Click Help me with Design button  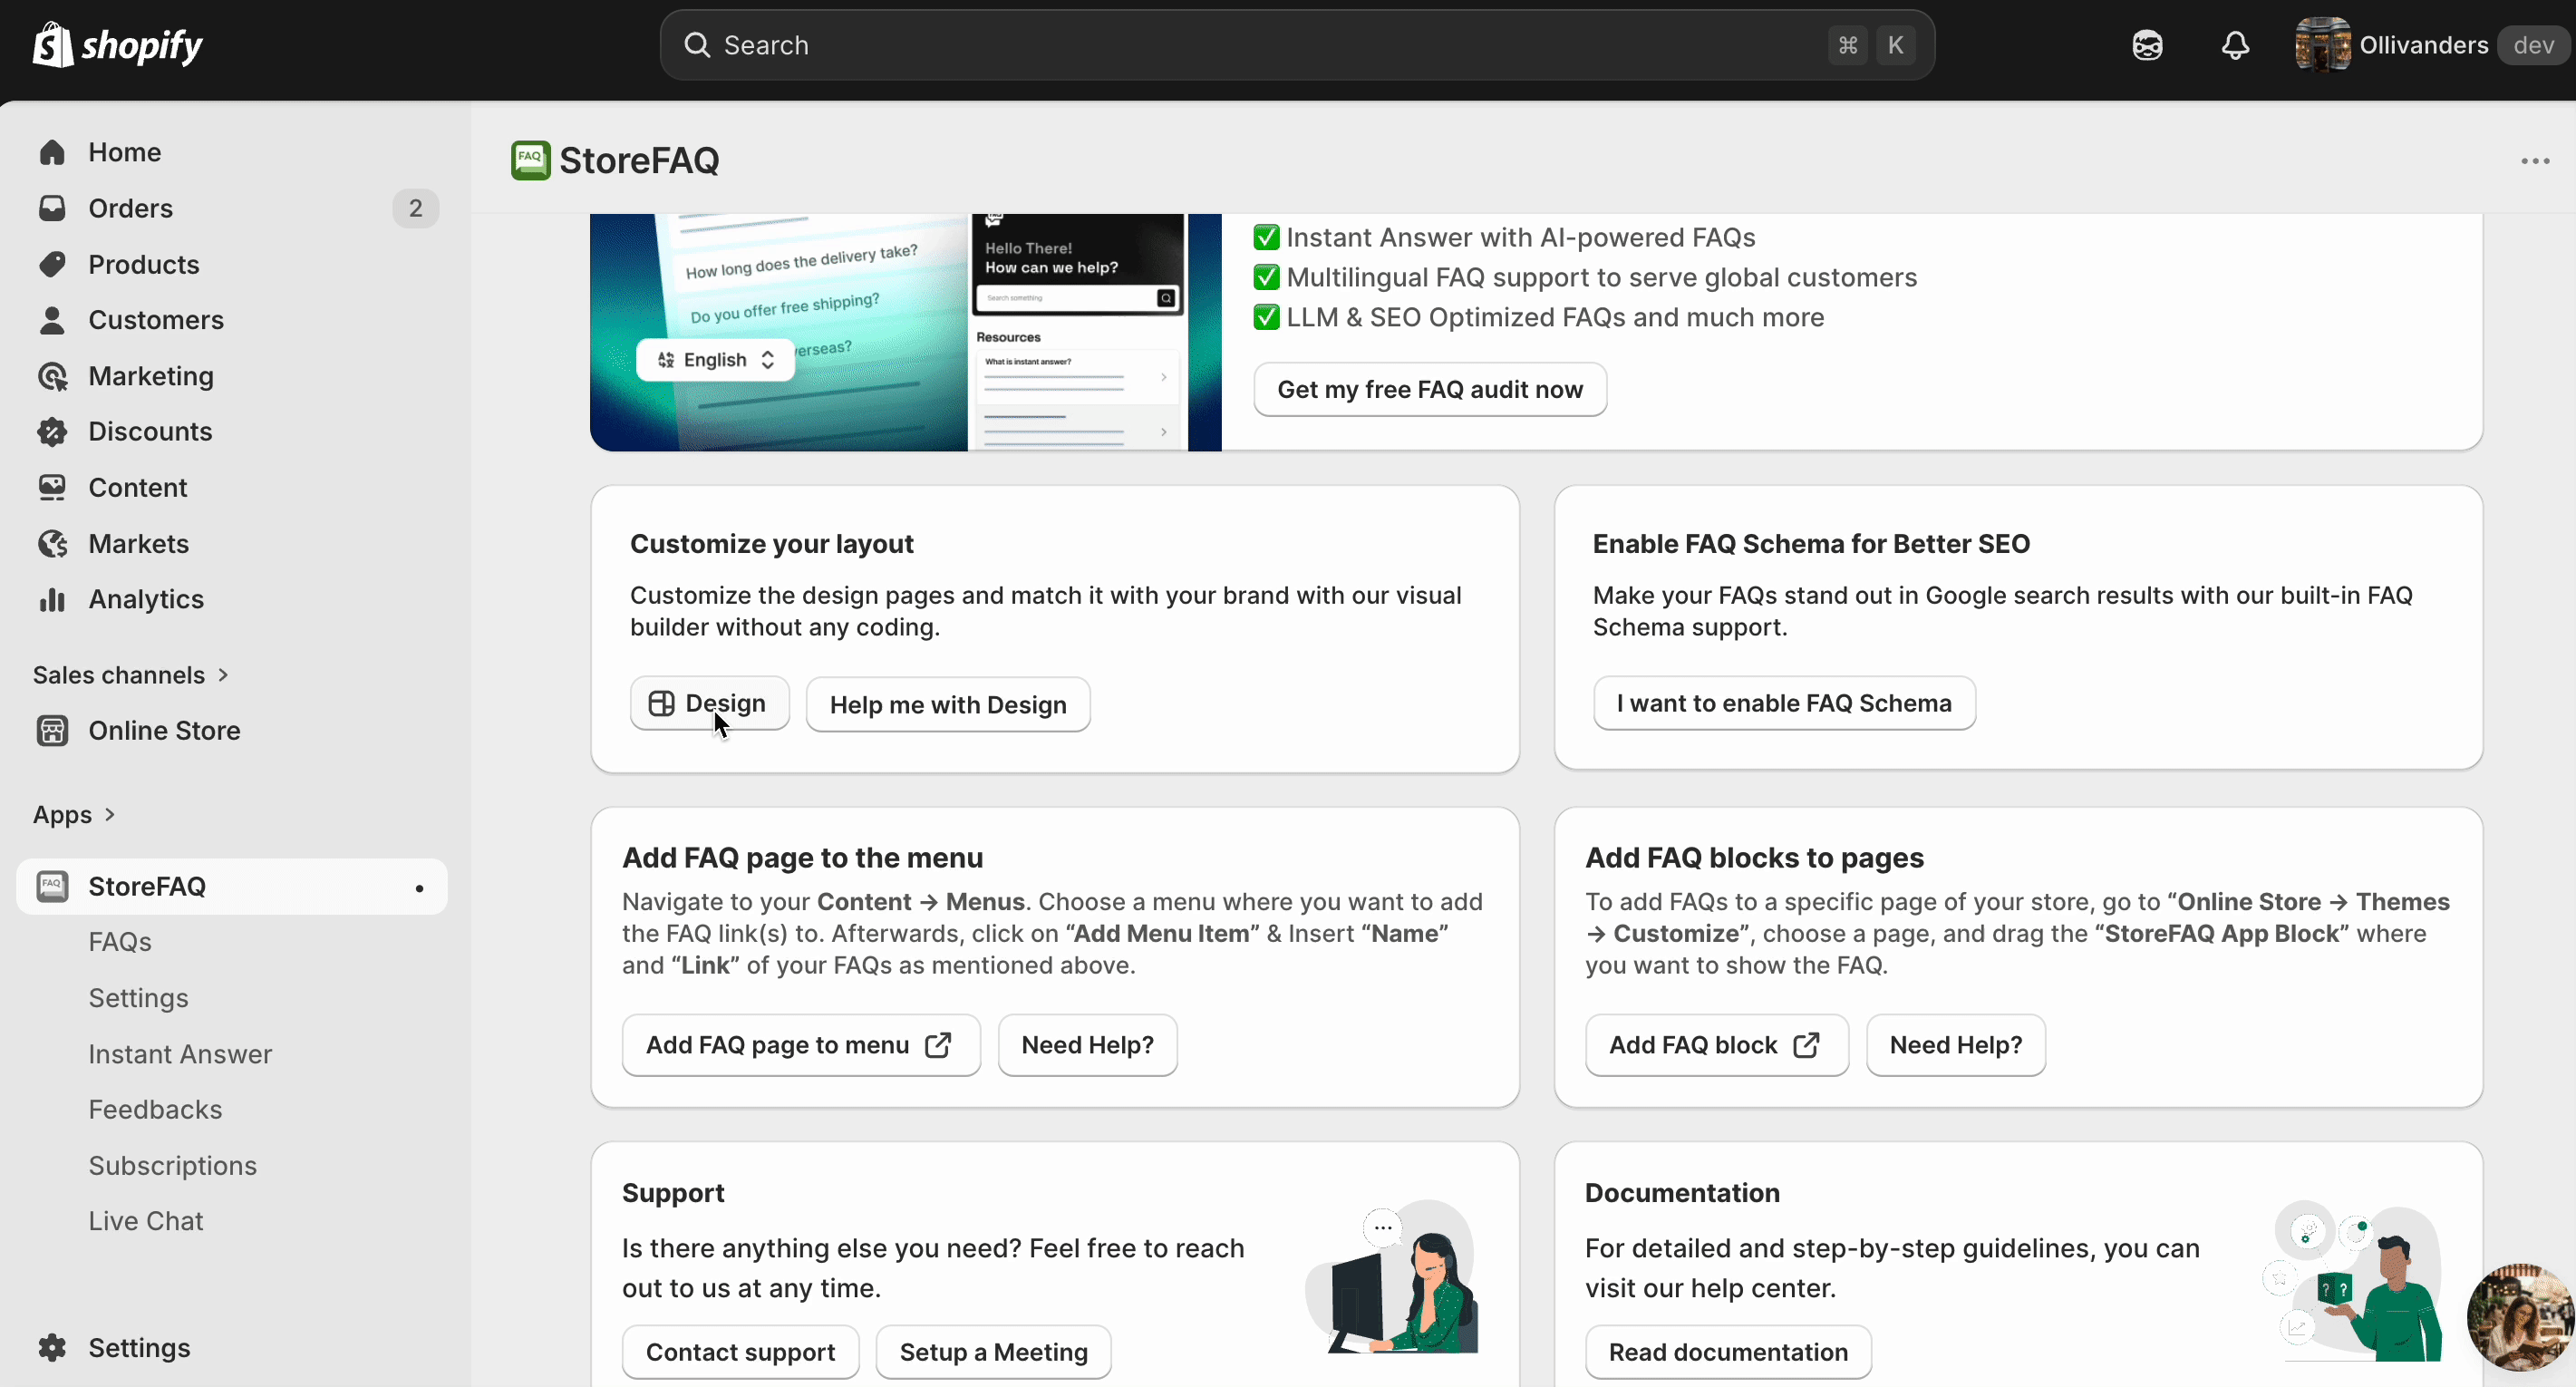coord(948,705)
